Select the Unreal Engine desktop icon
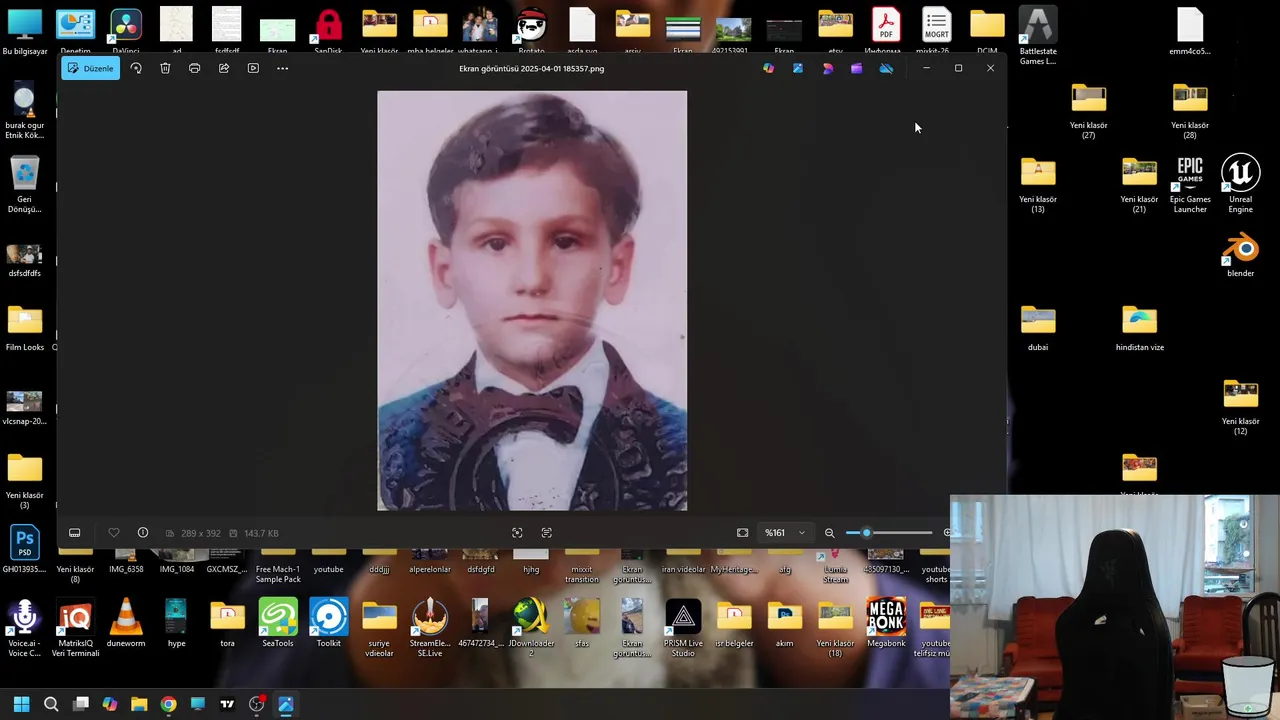1280x720 pixels. [1240, 183]
